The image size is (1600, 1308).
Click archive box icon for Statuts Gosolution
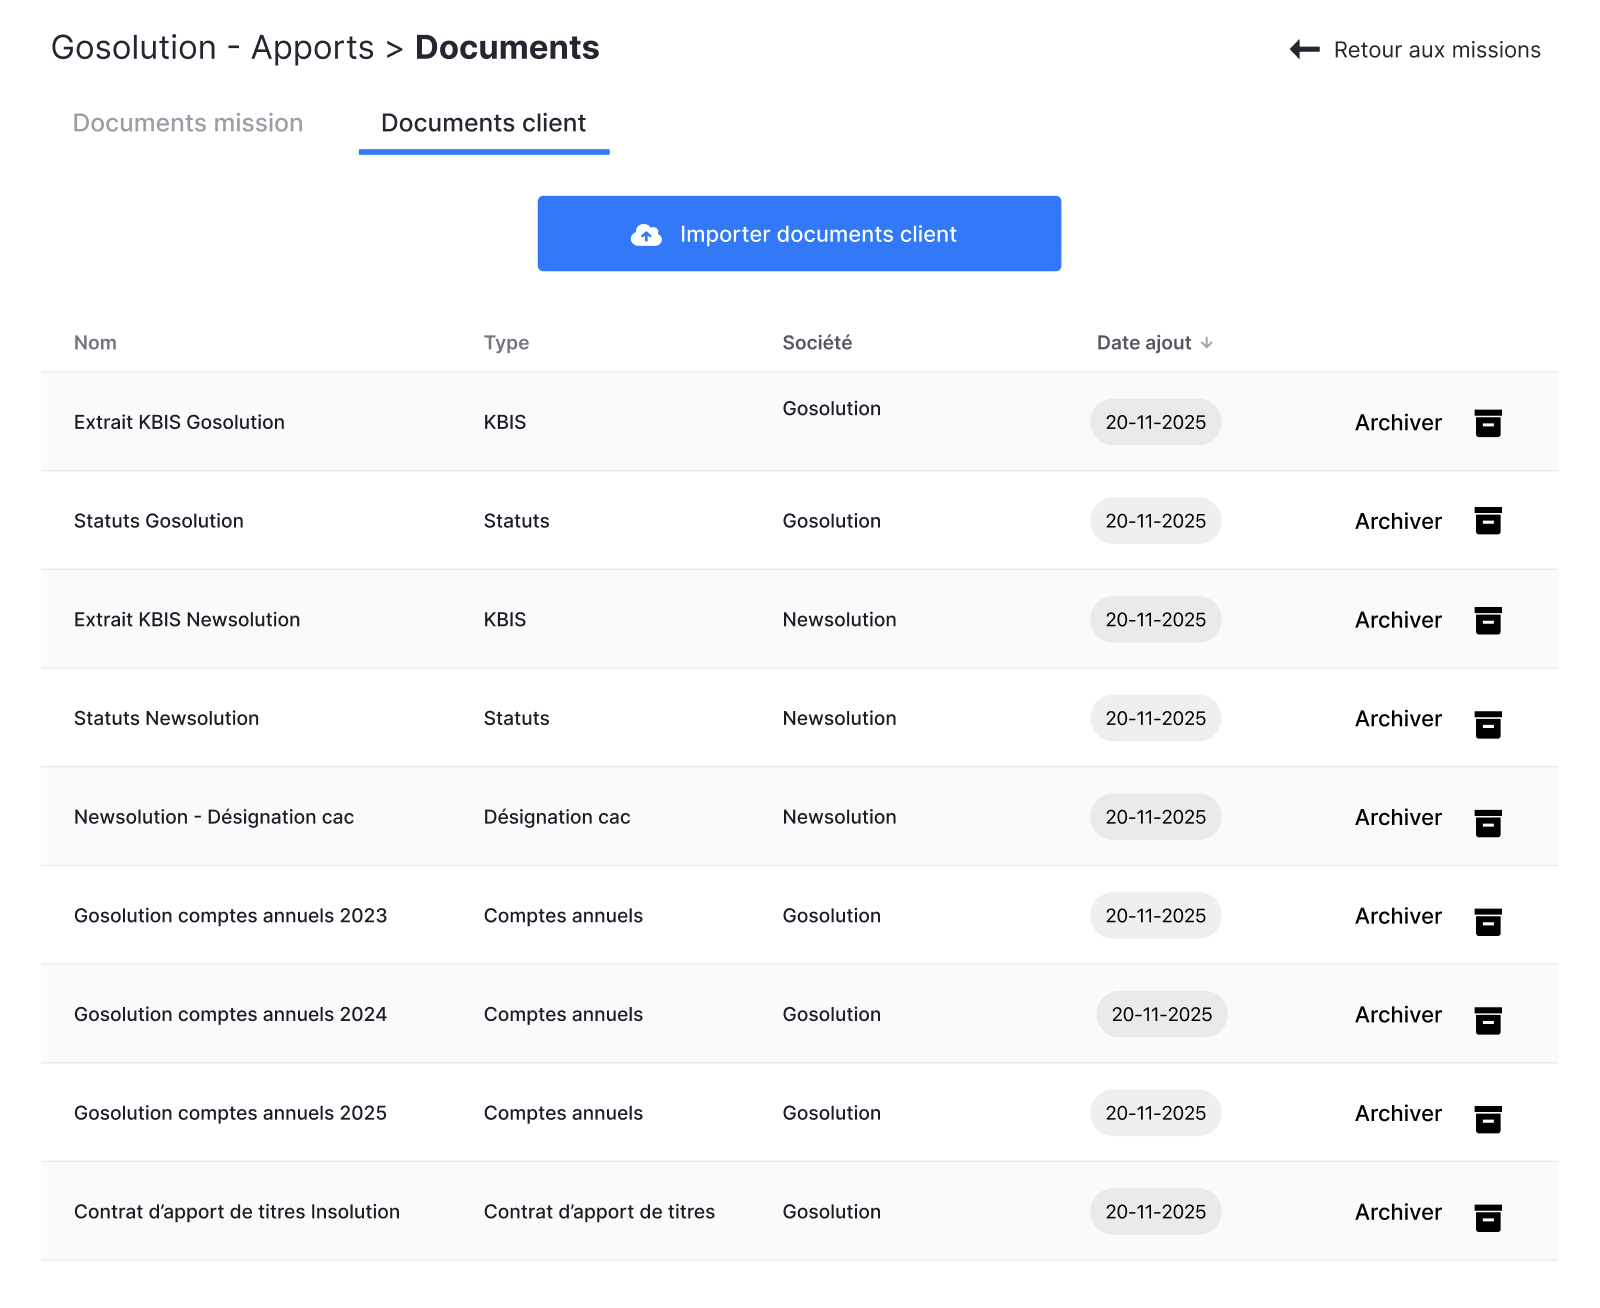point(1488,521)
